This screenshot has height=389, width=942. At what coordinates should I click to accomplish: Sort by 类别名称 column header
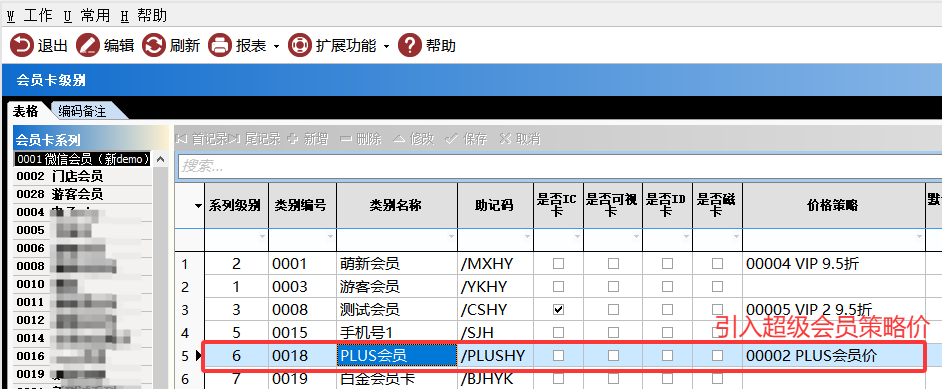[x=397, y=205]
